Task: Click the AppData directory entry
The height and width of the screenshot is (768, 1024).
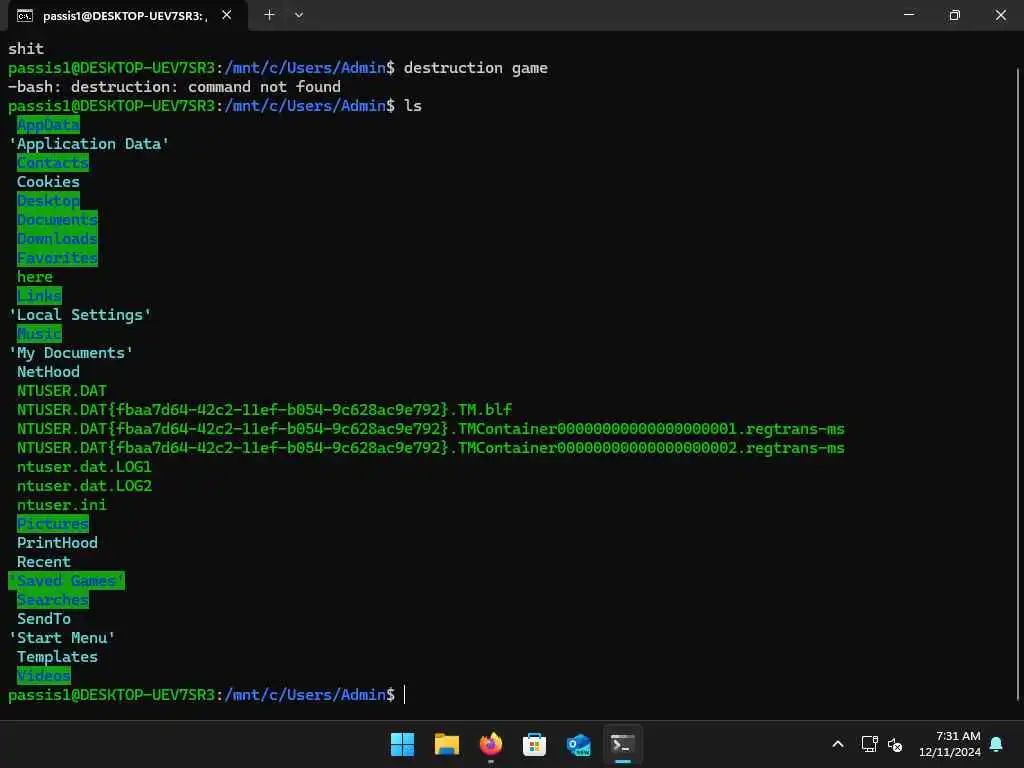Action: (48, 125)
